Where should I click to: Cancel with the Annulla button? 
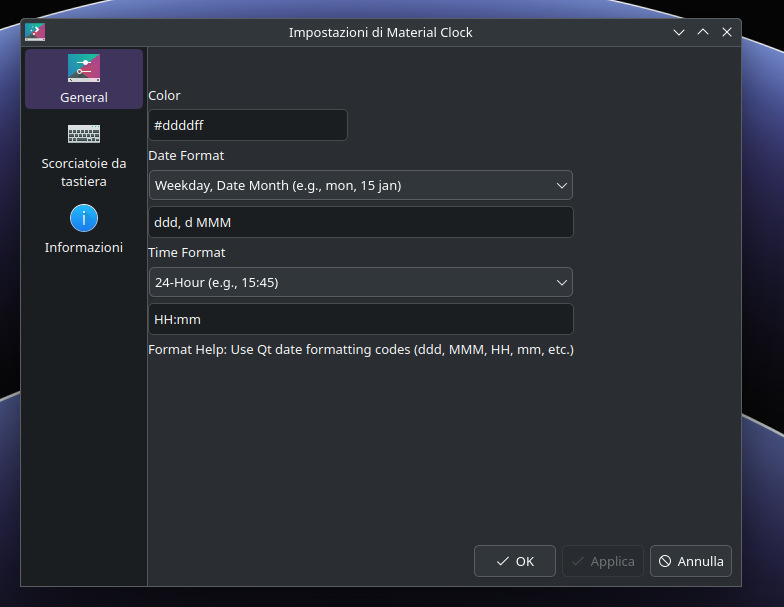pos(690,561)
